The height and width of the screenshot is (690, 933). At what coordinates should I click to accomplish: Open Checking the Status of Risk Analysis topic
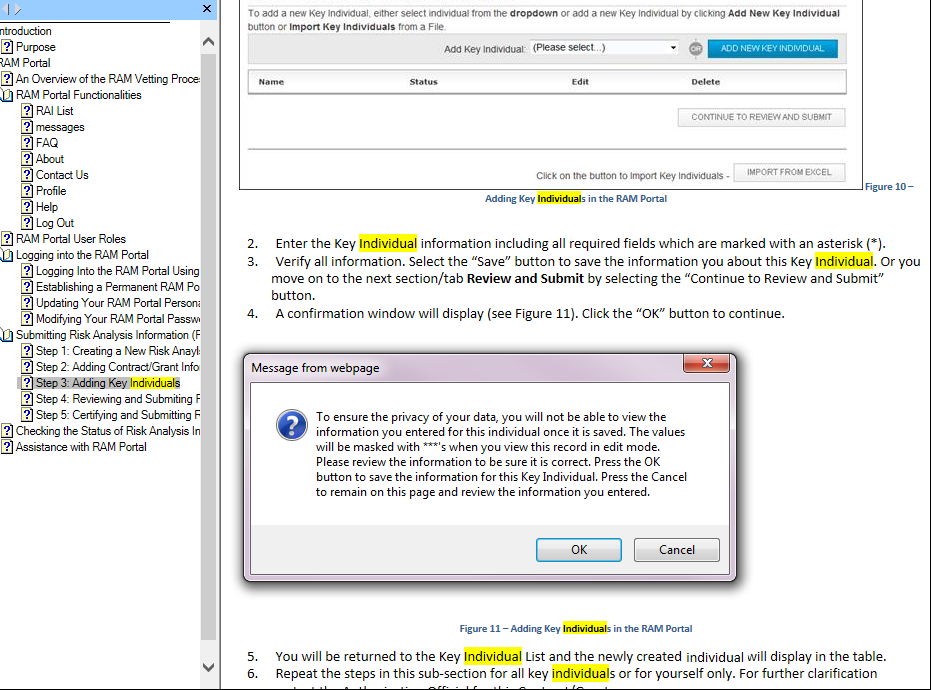107,431
